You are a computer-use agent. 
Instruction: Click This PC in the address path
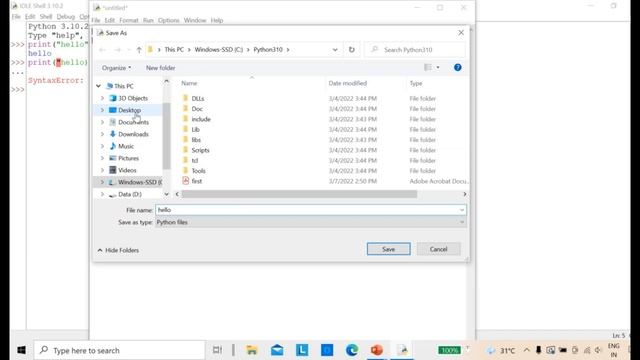[x=174, y=49]
